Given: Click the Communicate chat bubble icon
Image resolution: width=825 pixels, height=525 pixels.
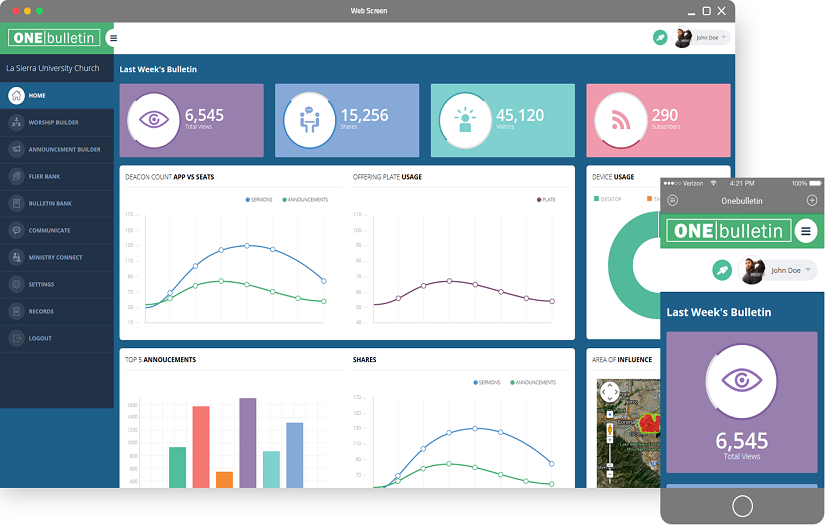Looking at the screenshot, I should (16, 230).
